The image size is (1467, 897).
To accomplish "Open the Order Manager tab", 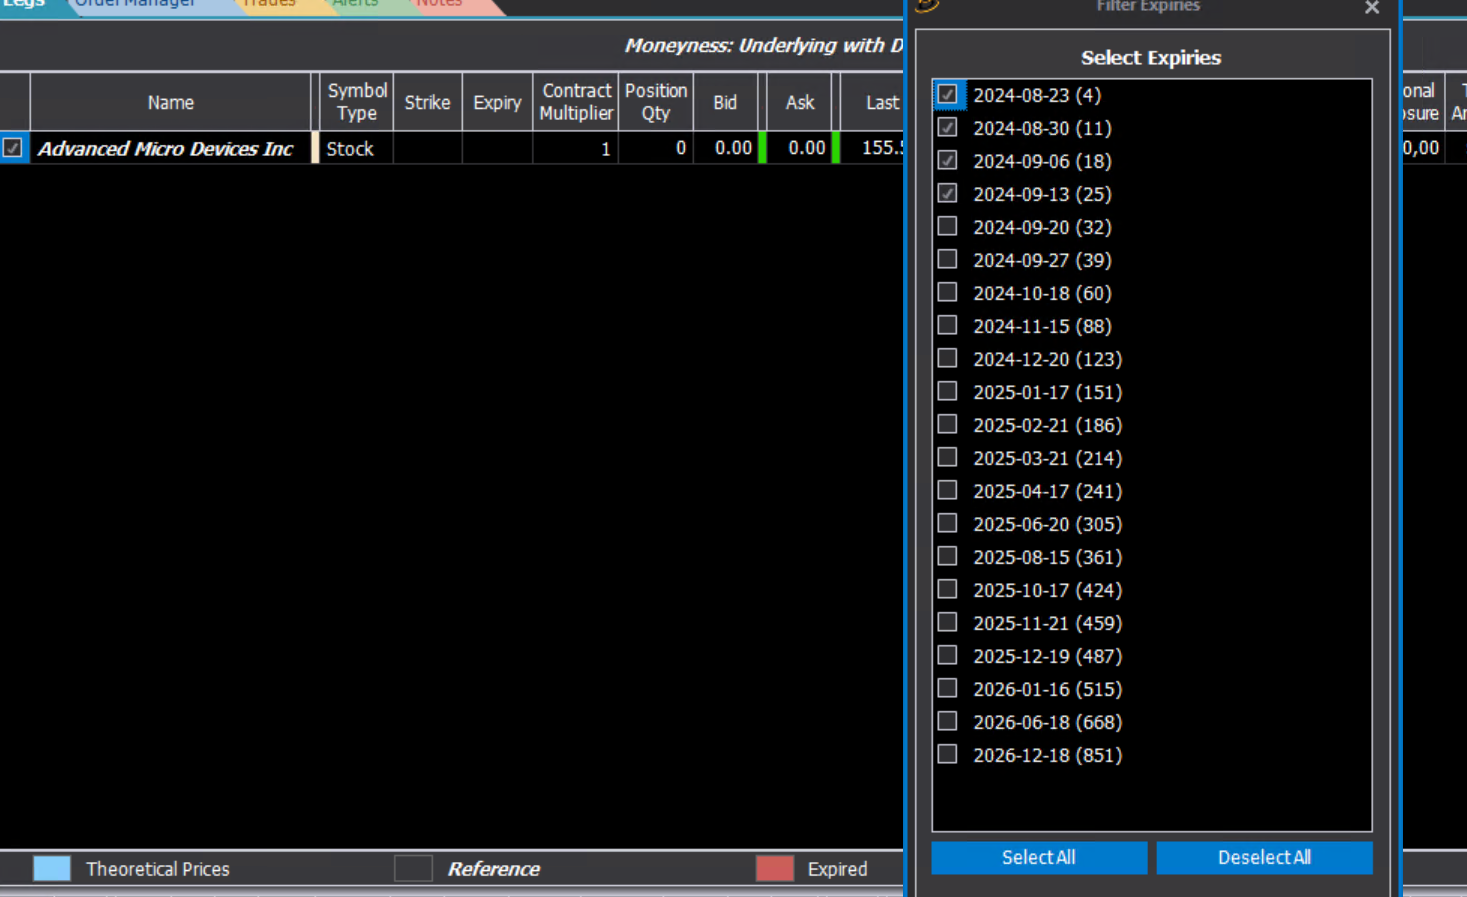I will pyautogui.click(x=135, y=4).
